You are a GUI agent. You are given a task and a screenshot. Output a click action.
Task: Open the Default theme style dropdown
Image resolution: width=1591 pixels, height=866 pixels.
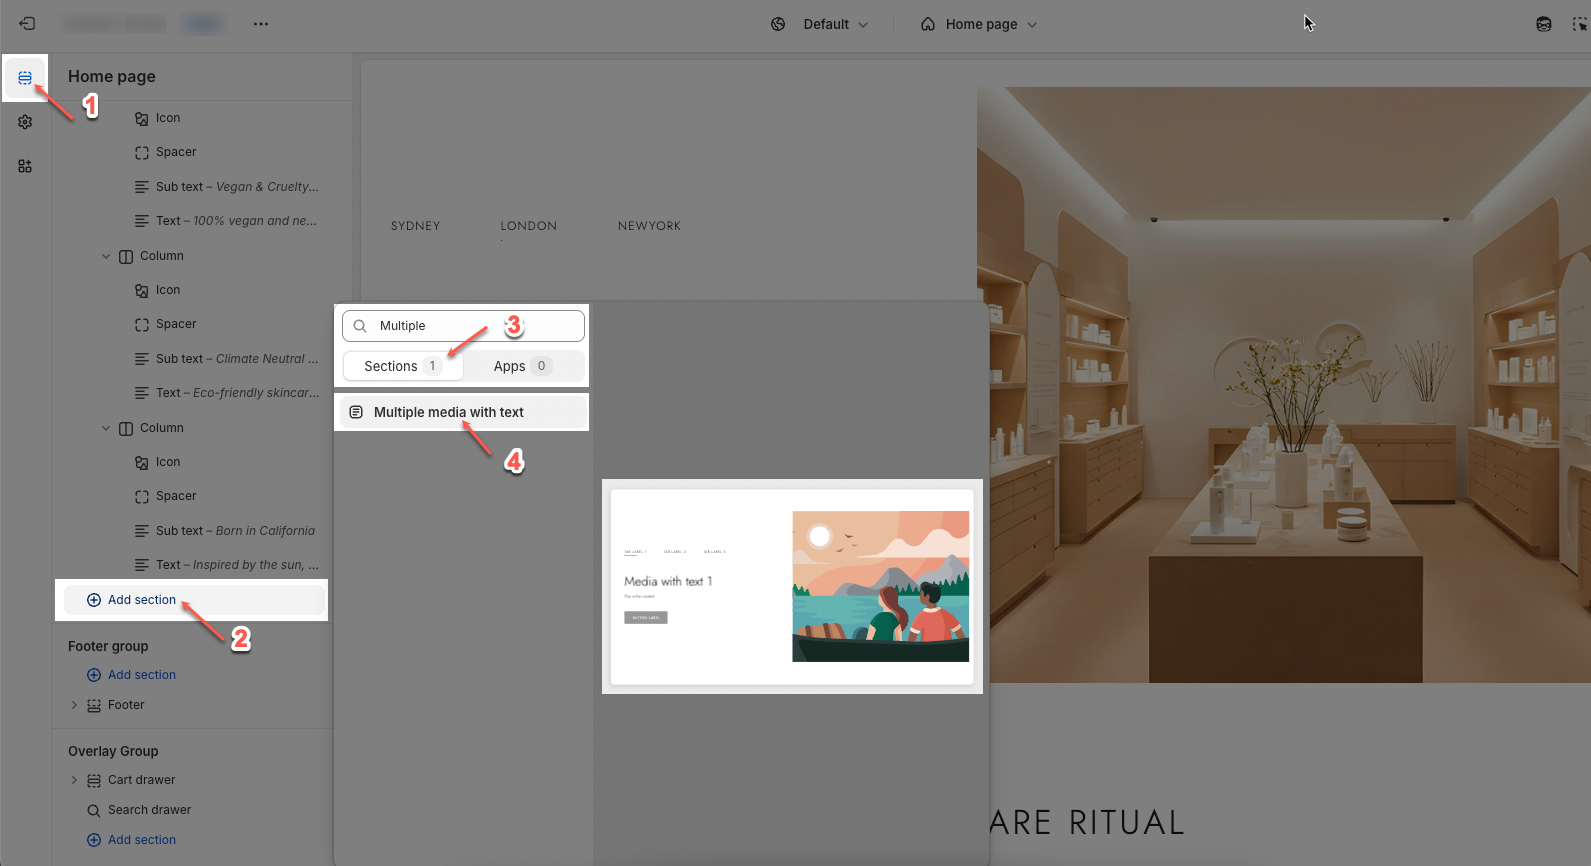click(x=820, y=24)
